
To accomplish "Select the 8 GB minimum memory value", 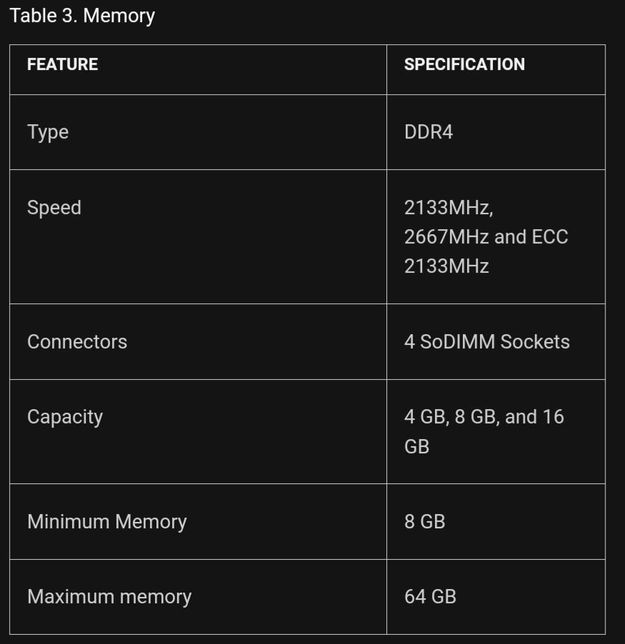I will [424, 522].
